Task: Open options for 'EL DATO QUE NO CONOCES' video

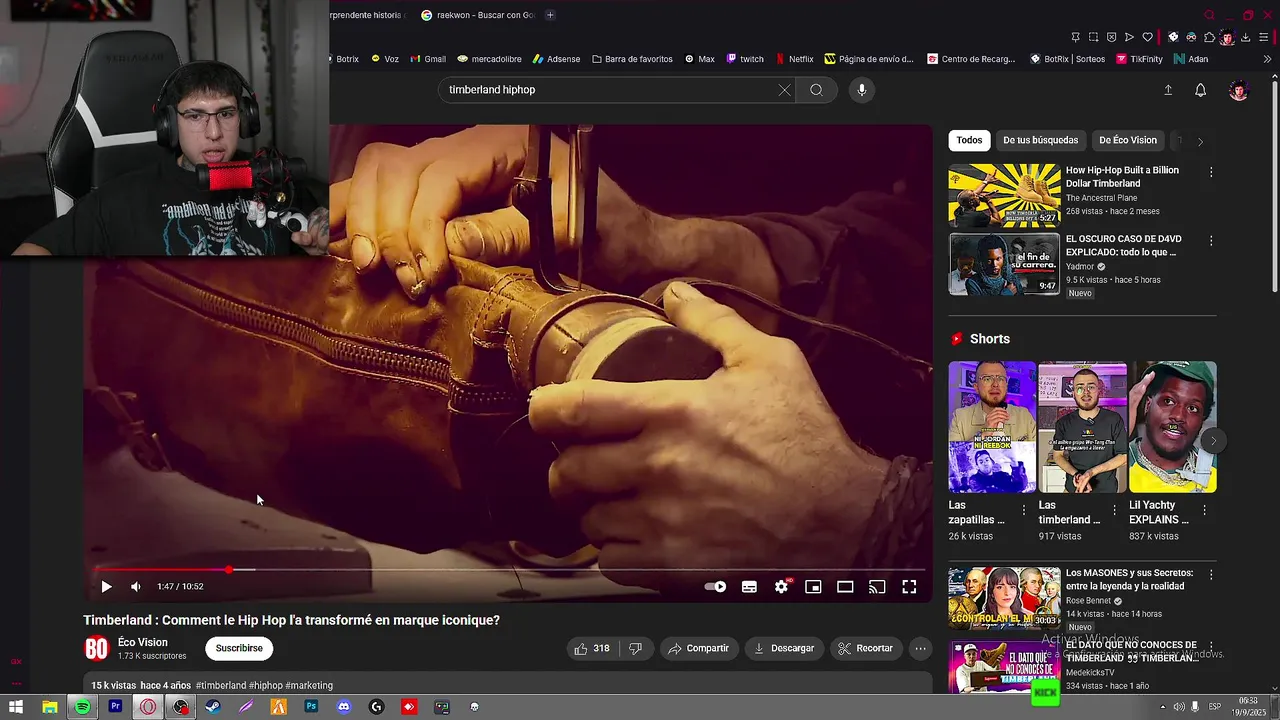Action: point(1211,647)
